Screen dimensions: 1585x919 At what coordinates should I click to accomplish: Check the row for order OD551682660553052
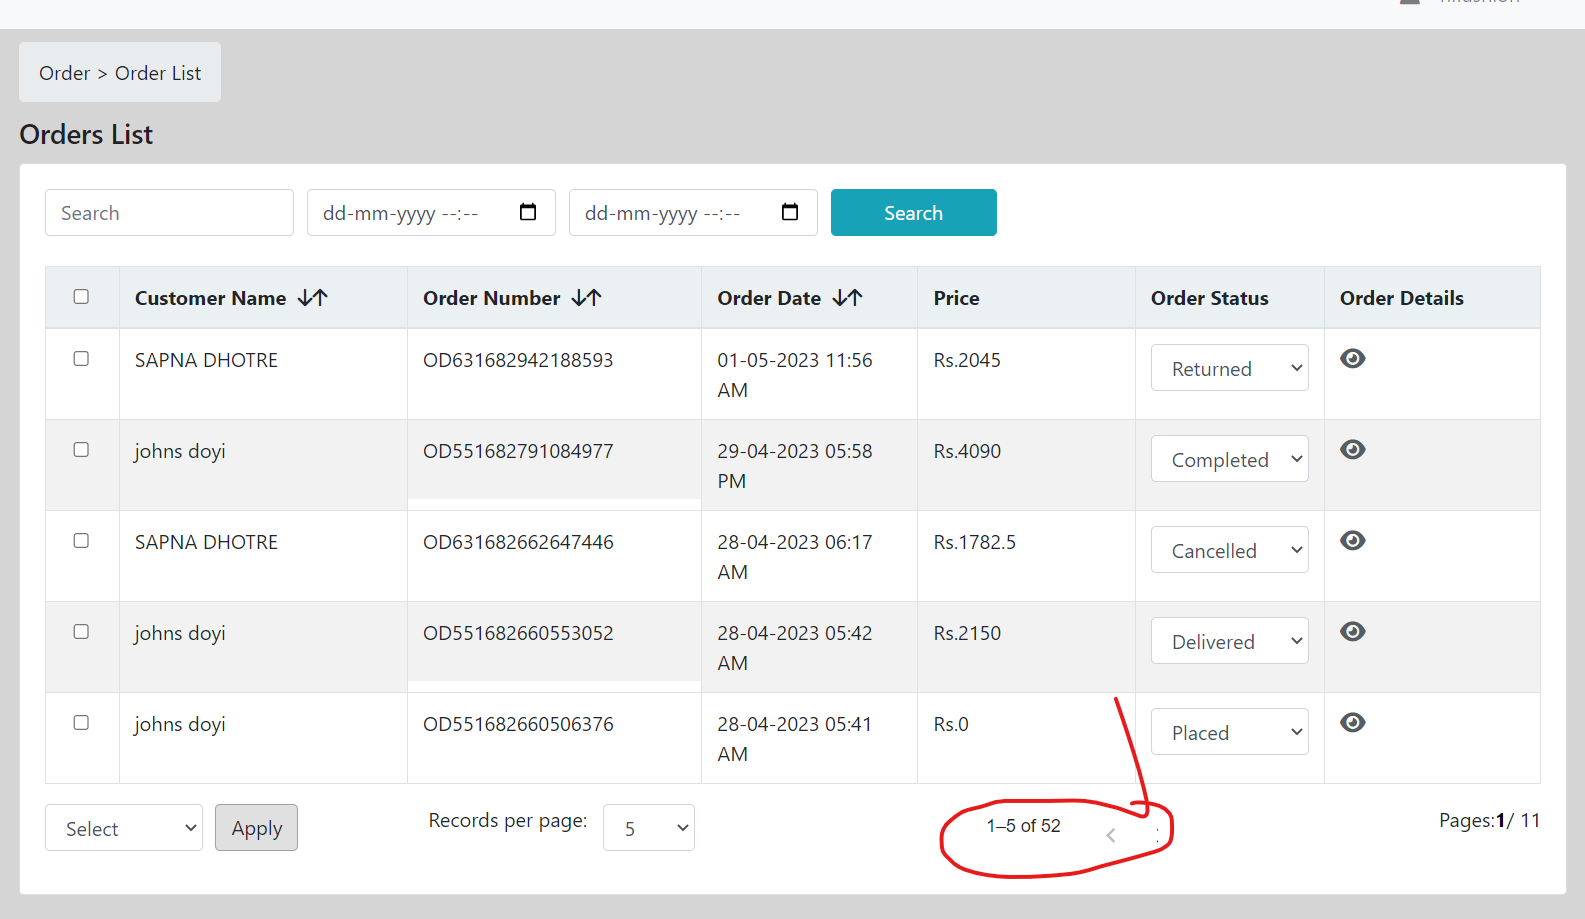(81, 632)
